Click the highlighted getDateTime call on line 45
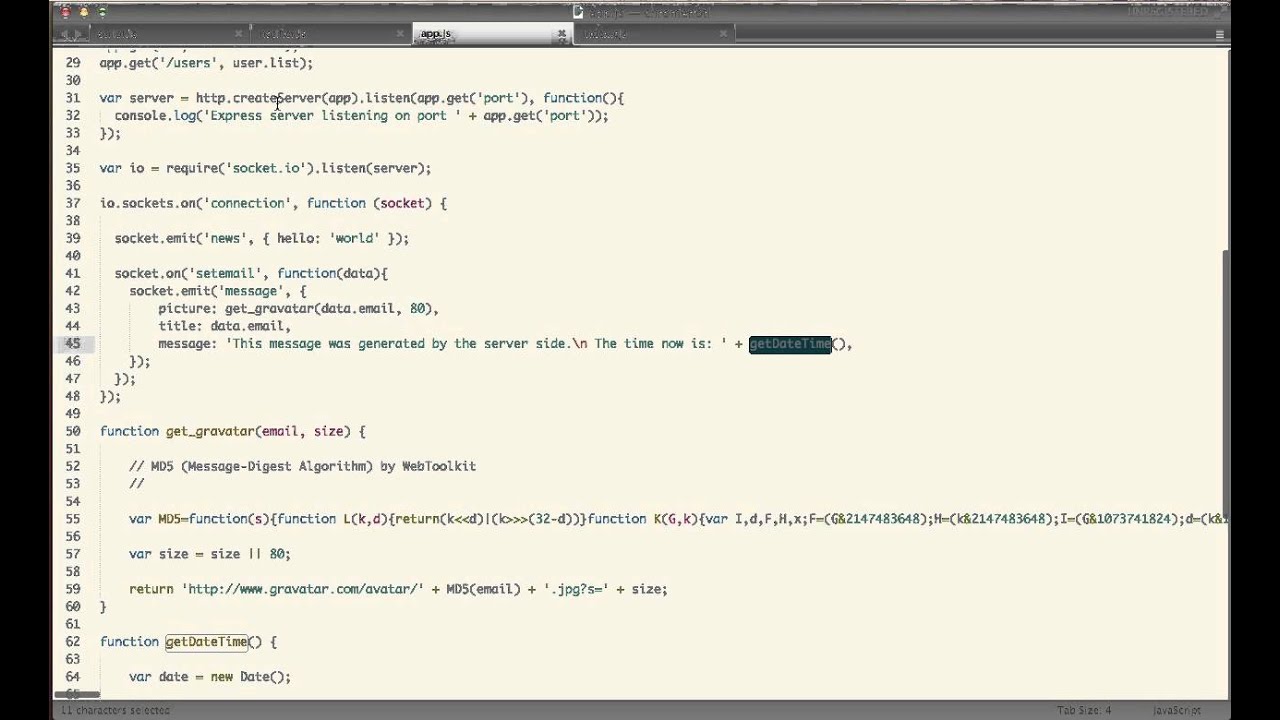 790,343
